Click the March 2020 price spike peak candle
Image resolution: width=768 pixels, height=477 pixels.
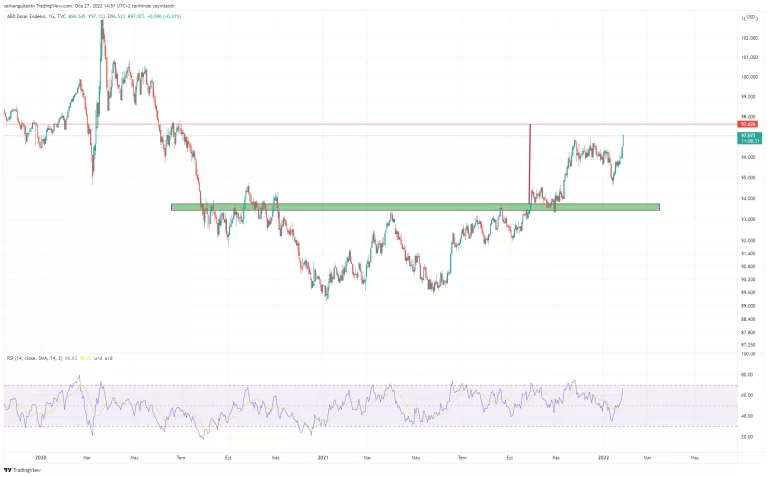[x=102, y=25]
